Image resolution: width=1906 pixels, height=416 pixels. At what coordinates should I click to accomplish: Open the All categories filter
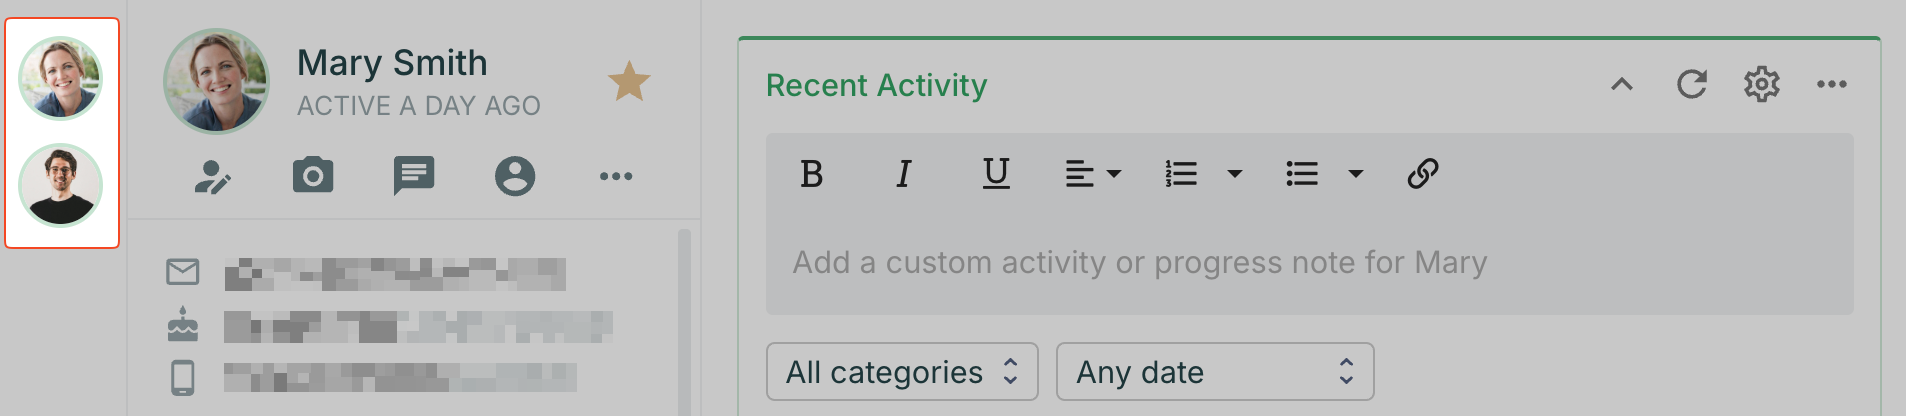pyautogui.click(x=902, y=372)
